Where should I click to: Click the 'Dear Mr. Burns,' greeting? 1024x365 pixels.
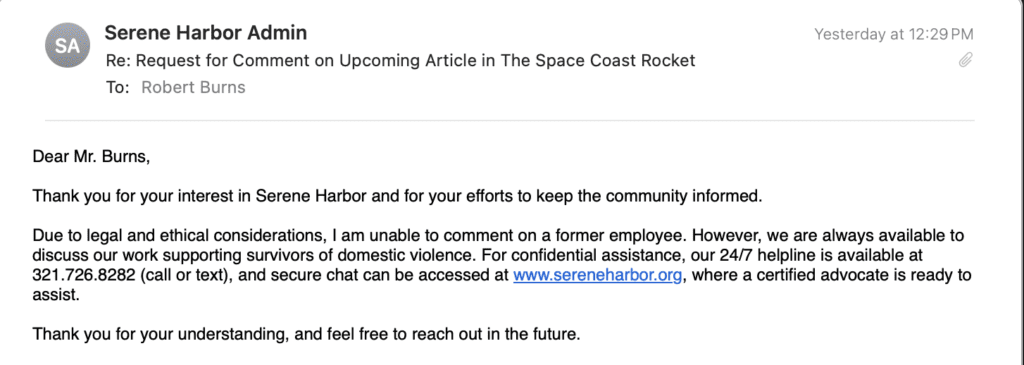[91, 157]
